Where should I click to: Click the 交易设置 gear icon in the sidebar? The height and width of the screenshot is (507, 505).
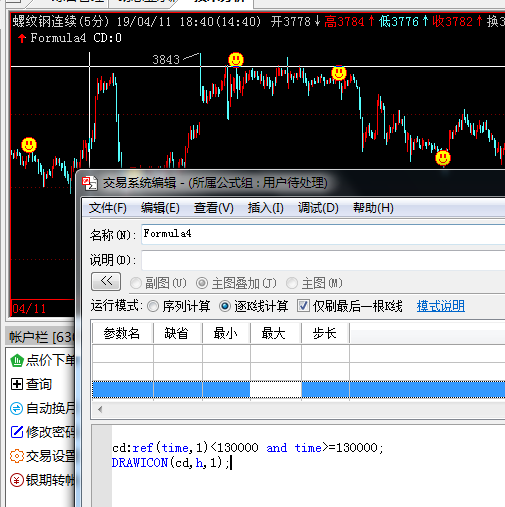coord(17,456)
